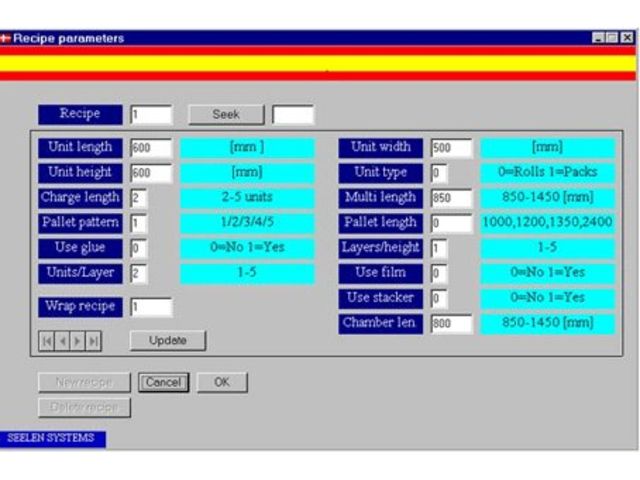Screen dimensions: 640x480
Task: Minimize the Recipe parameters window
Action: [599, 38]
